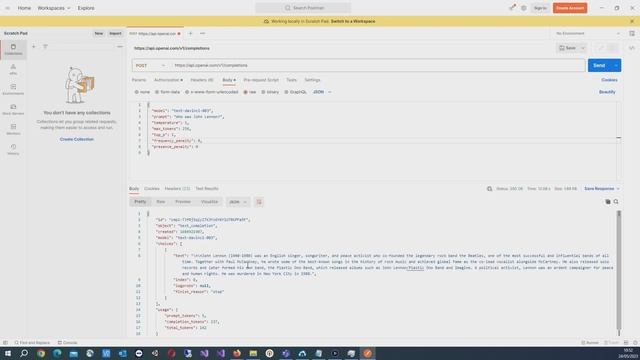Open the Collections sidebar panel
This screenshot has height=360, width=640.
click(x=13, y=49)
